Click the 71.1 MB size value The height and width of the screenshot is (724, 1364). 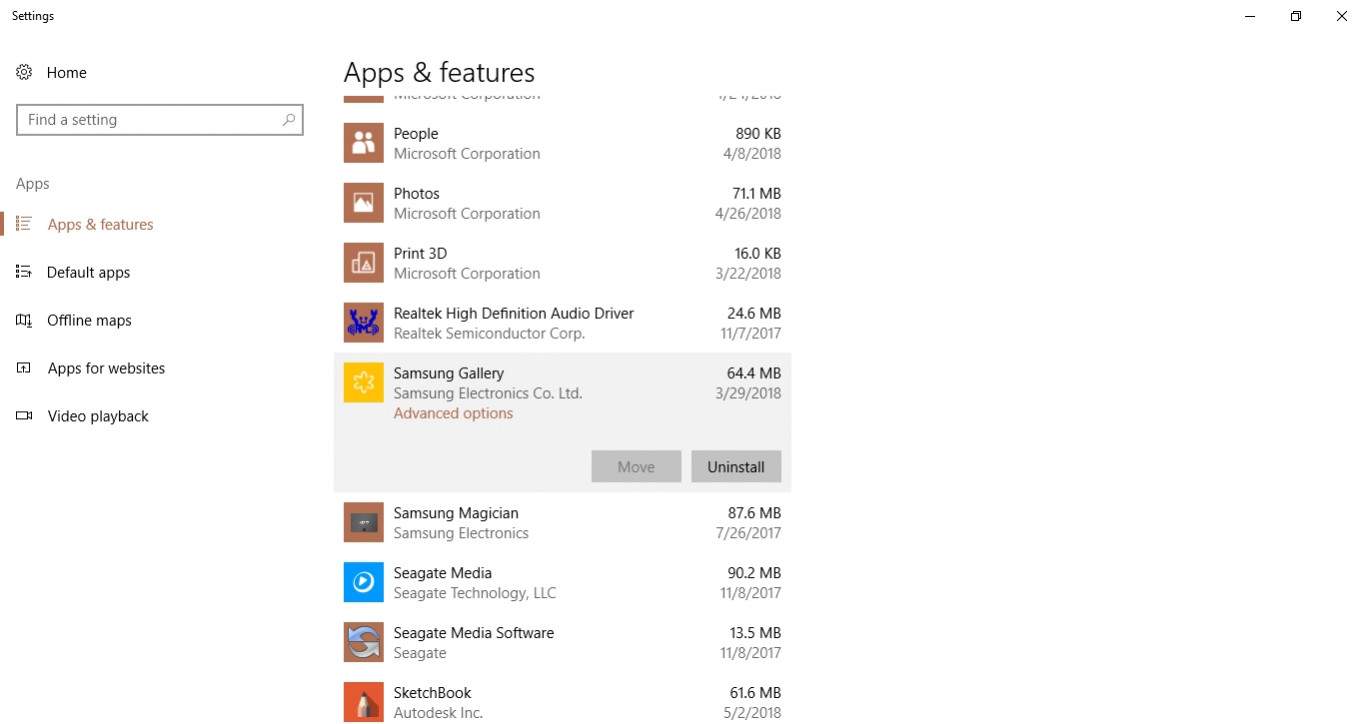coord(756,193)
